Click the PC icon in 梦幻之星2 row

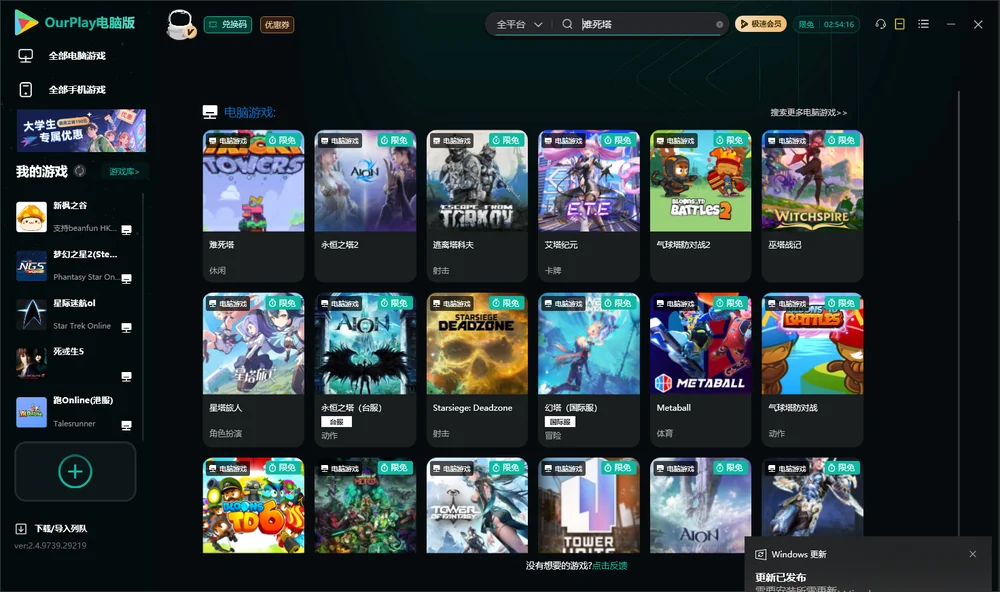(x=126, y=279)
